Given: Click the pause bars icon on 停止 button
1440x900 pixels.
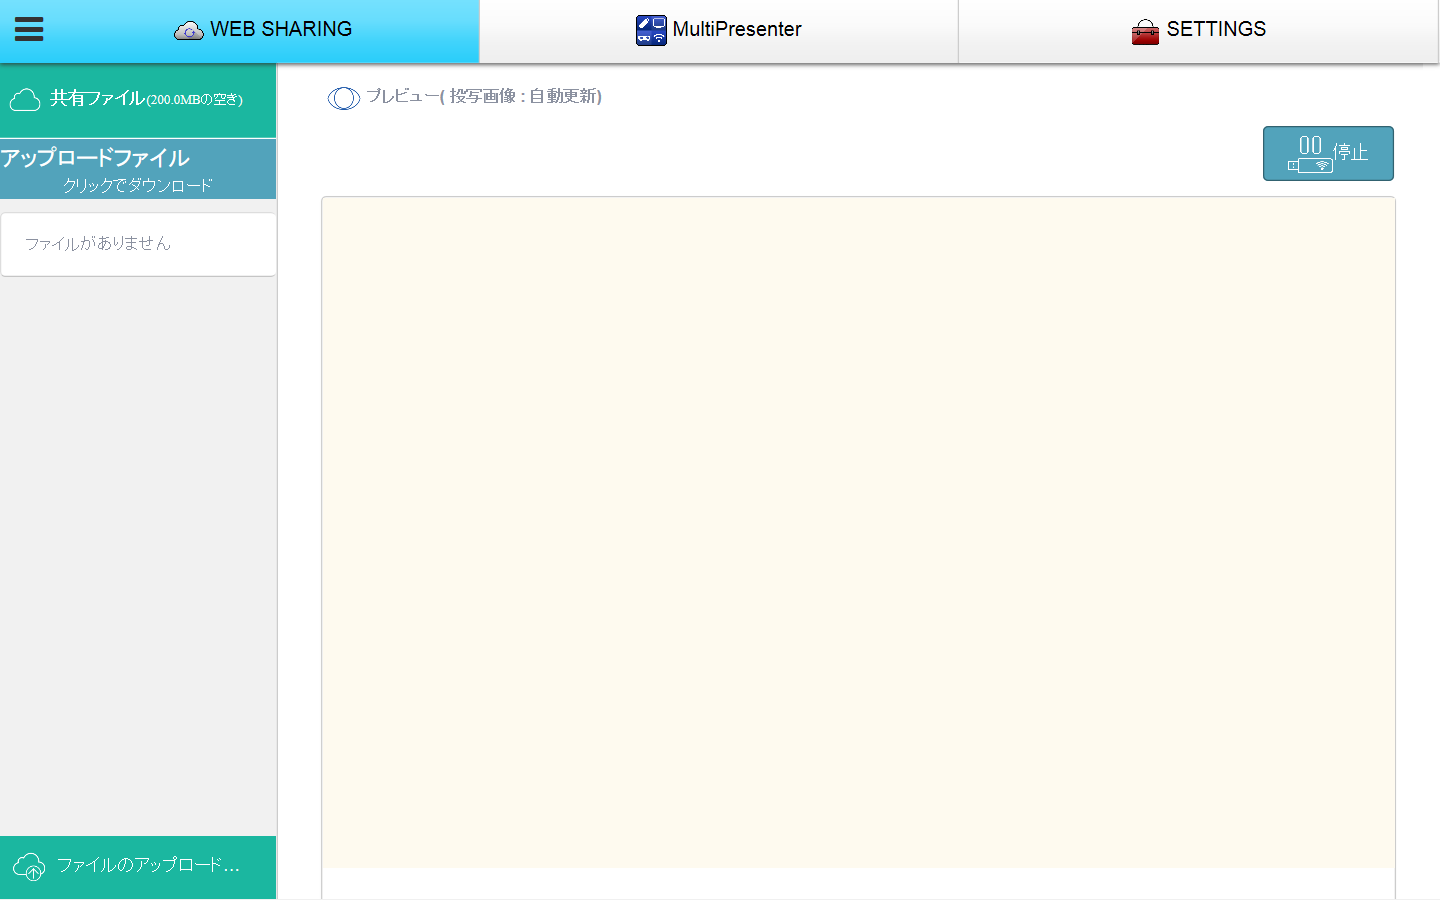Looking at the screenshot, I should (1310, 145).
